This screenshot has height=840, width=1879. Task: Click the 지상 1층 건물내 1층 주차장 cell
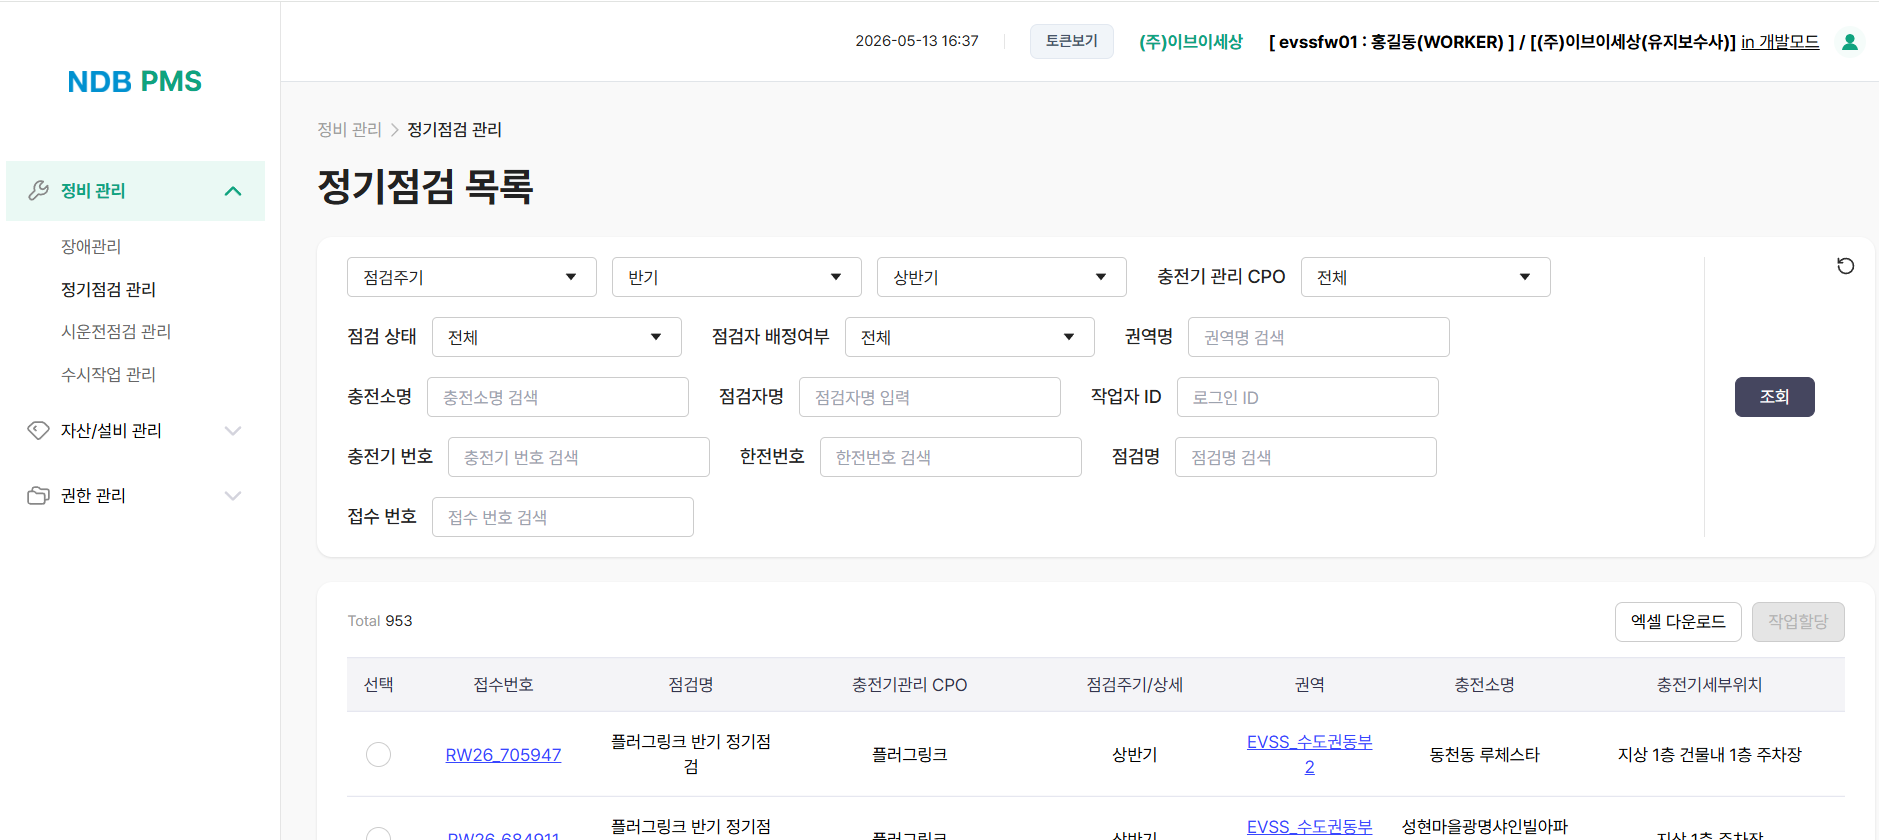(1709, 755)
